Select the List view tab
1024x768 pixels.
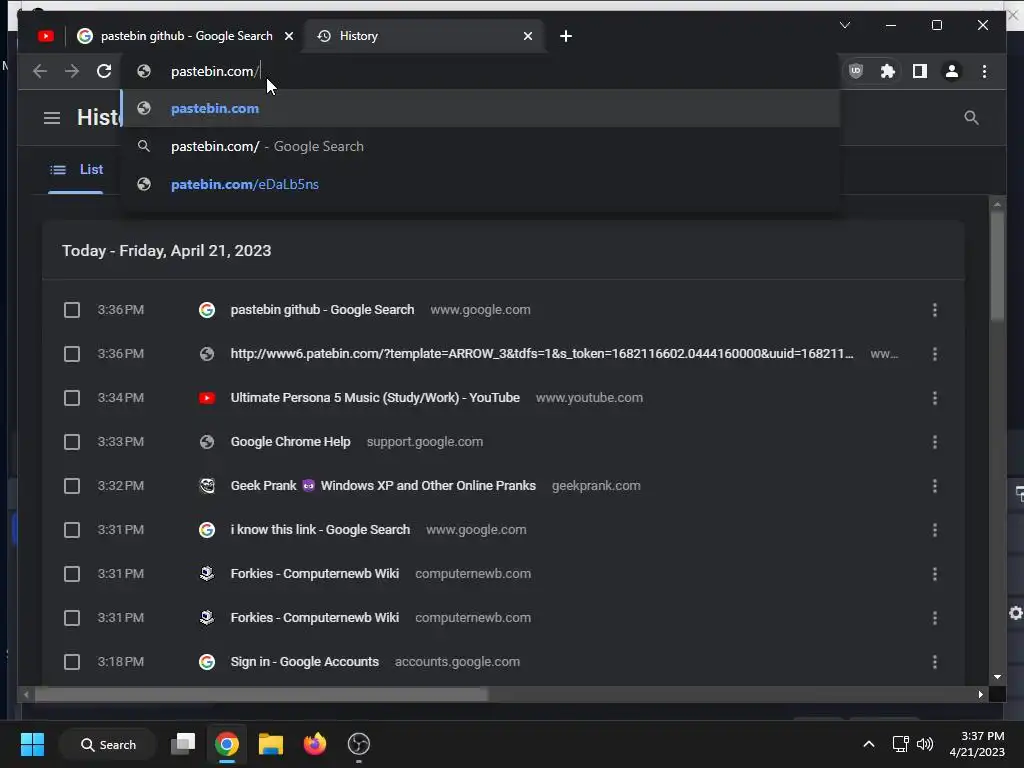[76, 170]
